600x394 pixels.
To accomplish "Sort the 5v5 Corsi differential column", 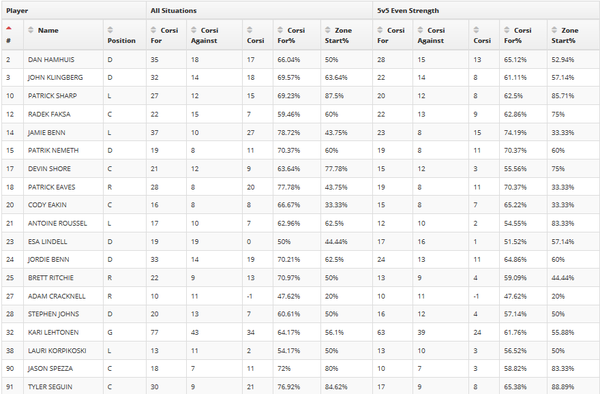I will pos(476,30).
